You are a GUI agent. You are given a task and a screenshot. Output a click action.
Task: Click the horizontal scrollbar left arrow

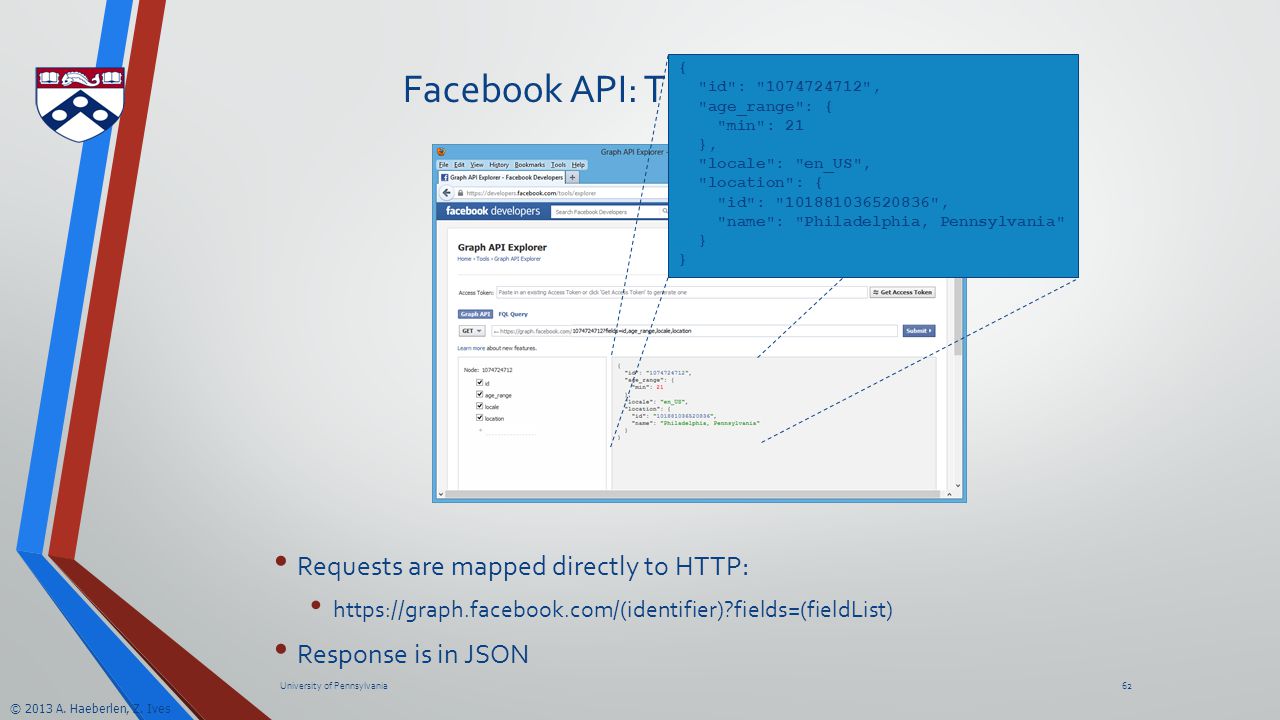coord(441,494)
